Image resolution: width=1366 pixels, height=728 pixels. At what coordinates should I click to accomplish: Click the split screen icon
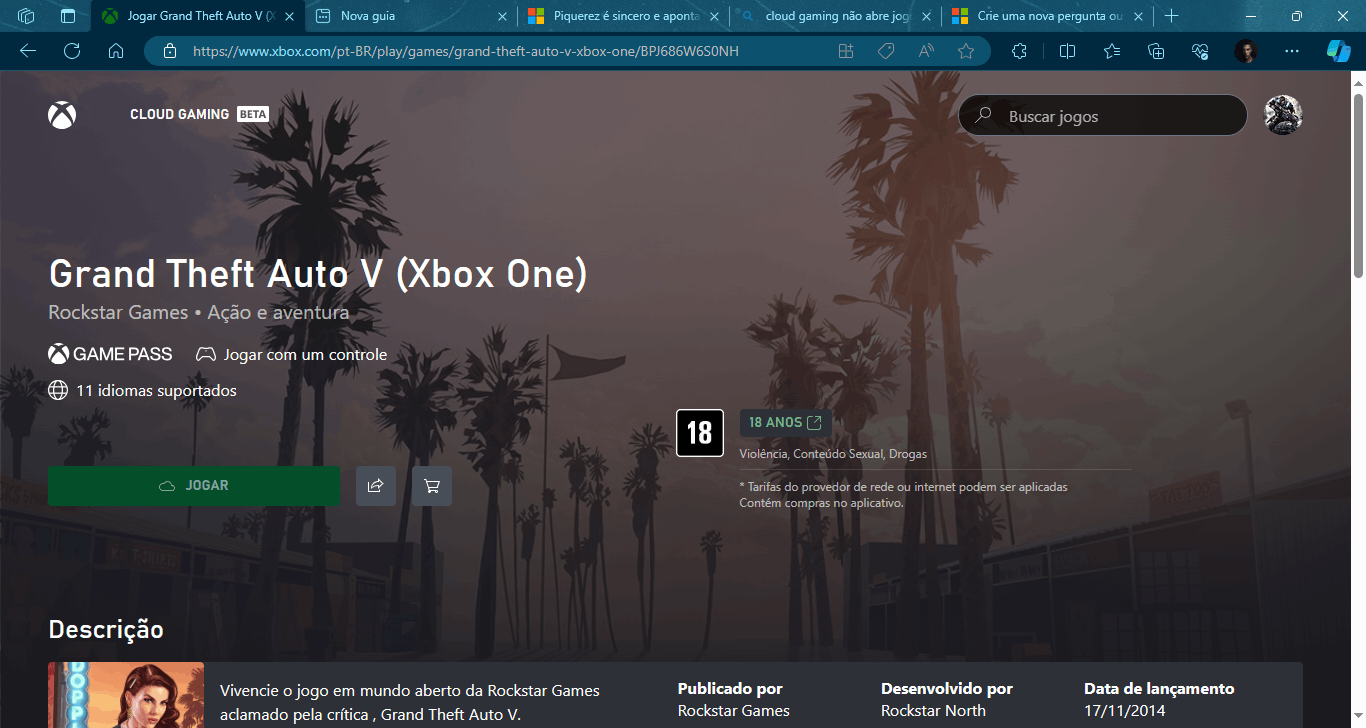pos(1067,51)
